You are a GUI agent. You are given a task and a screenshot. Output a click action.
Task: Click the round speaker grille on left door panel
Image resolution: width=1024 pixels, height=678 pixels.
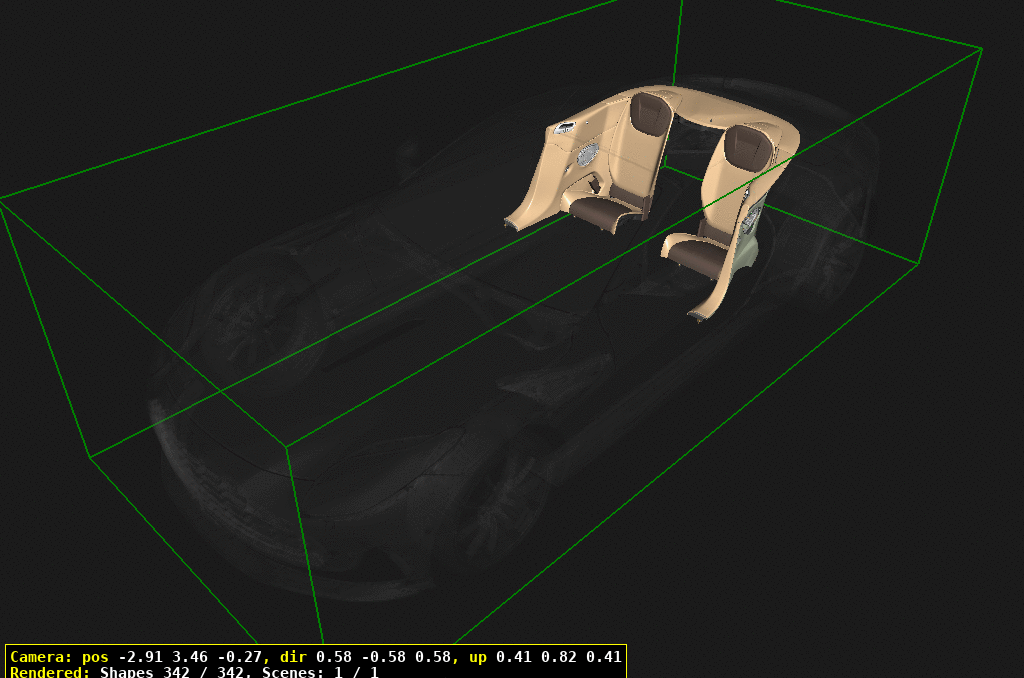587,153
